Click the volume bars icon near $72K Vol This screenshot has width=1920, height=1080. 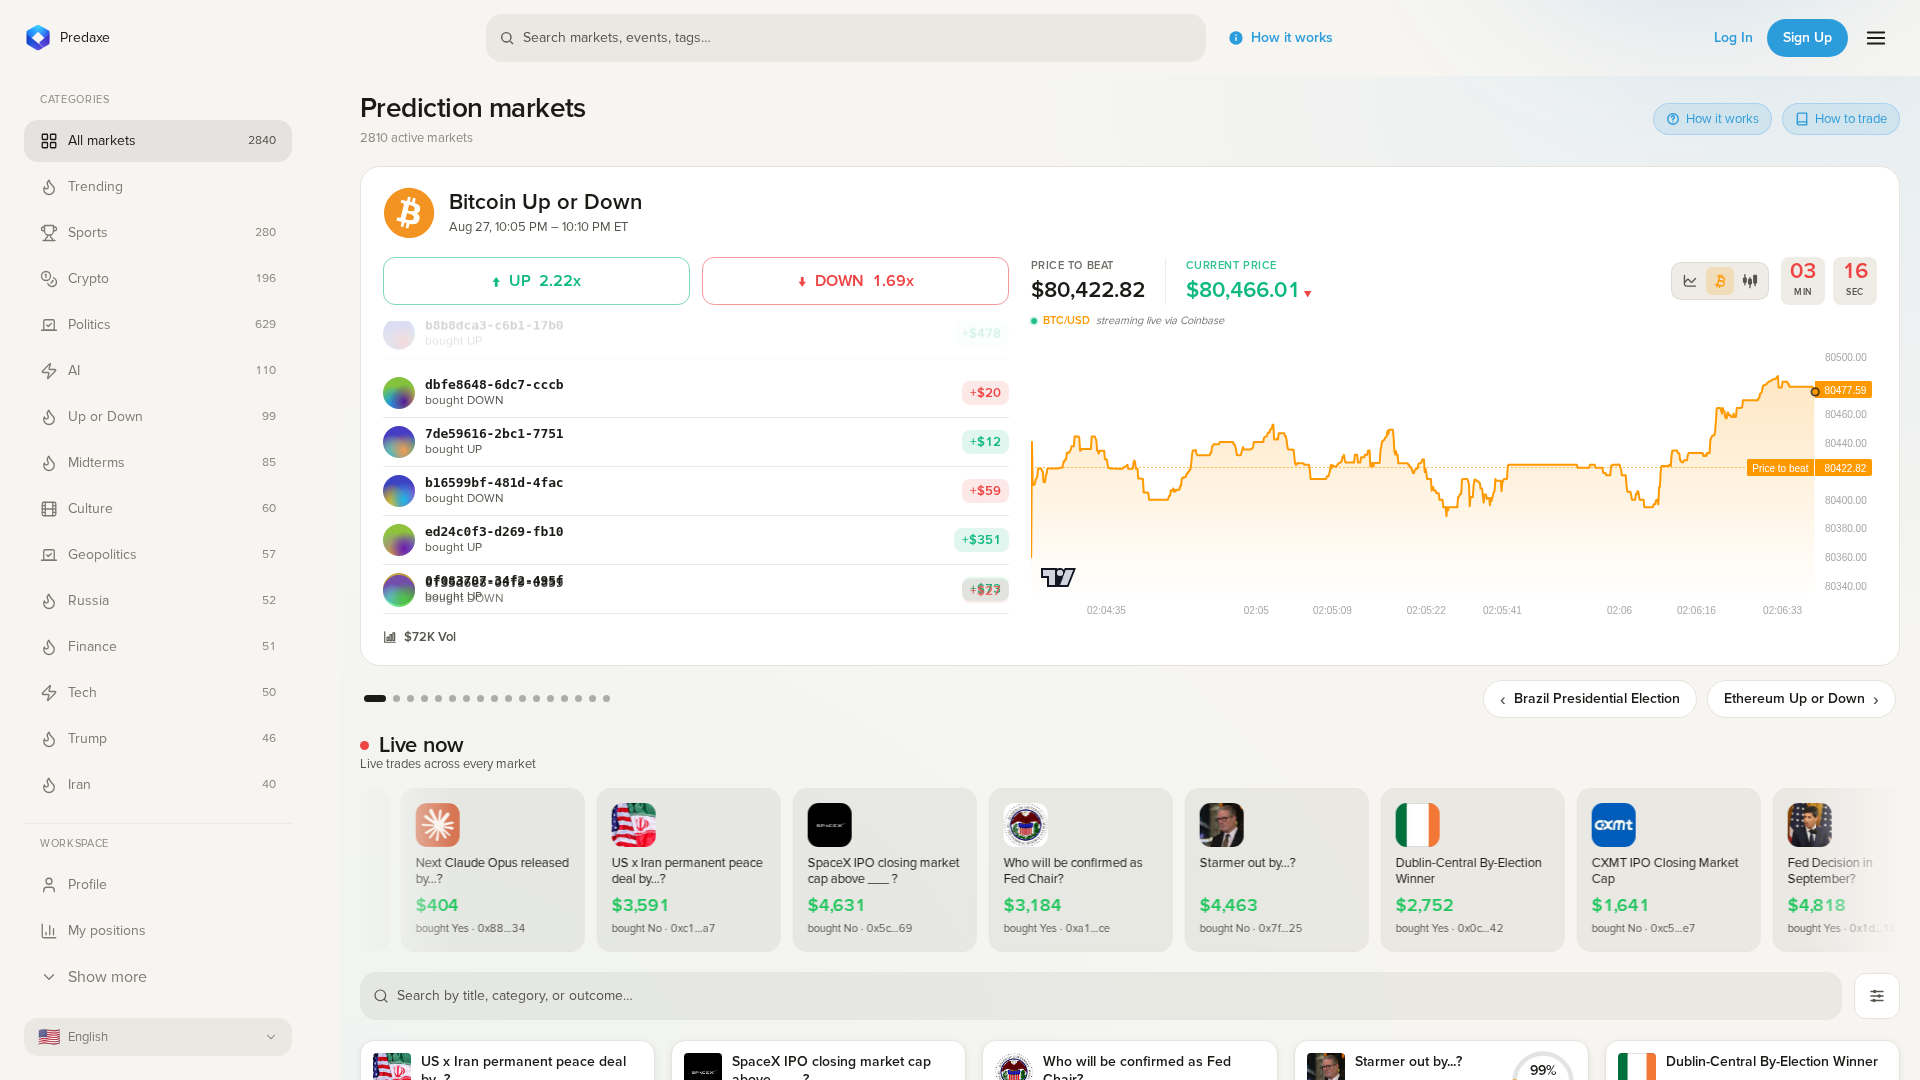[390, 637]
